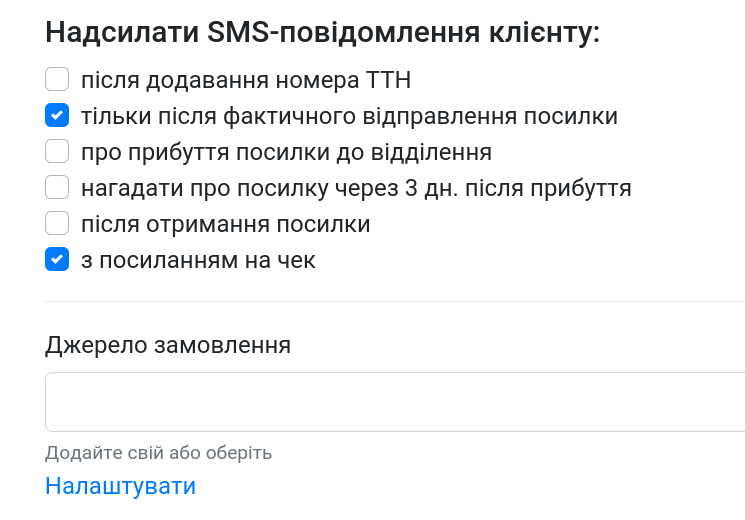
Task: Click the 'Джерело замовлення' field label
Action: pos(168,346)
